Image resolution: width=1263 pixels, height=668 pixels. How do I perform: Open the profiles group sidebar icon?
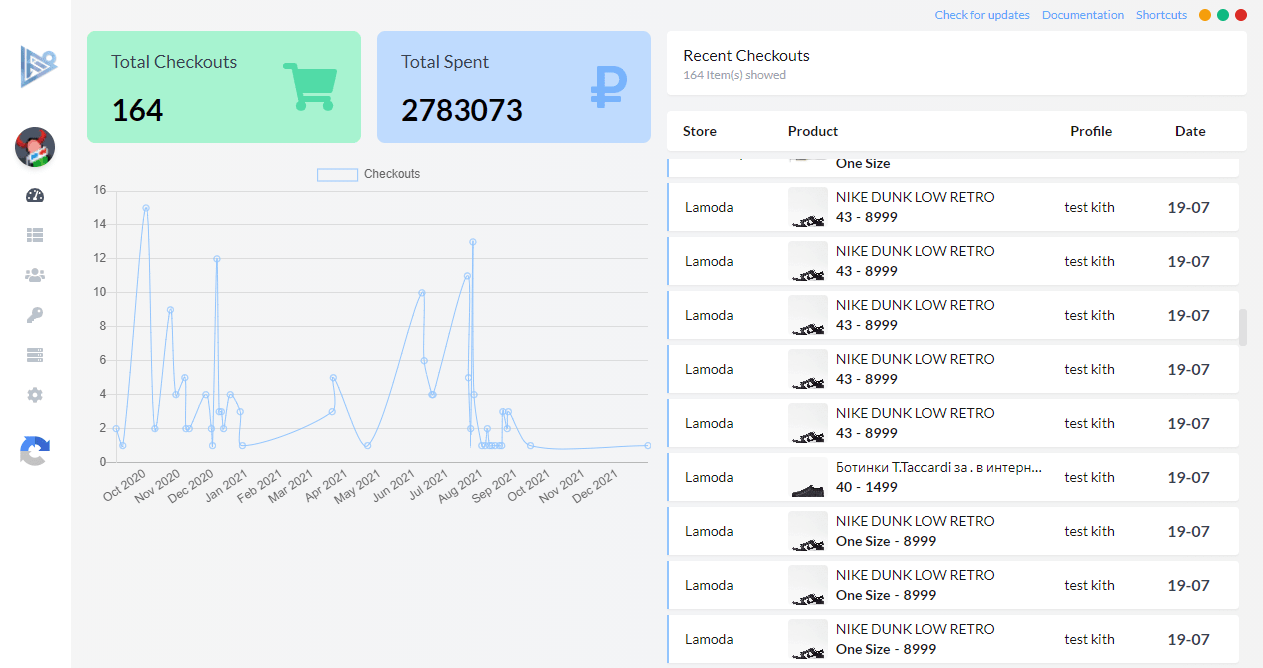[35, 275]
